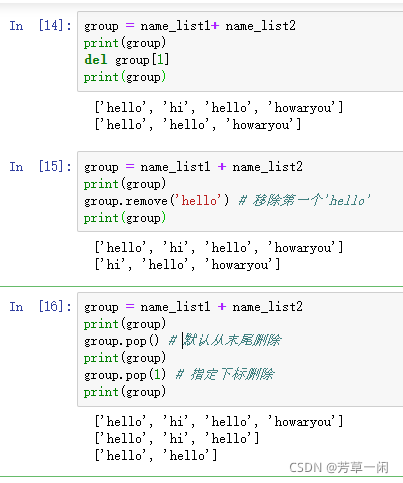
Task: Click output line ['hello', 'hello'] under cell 16
Action: coord(156,456)
